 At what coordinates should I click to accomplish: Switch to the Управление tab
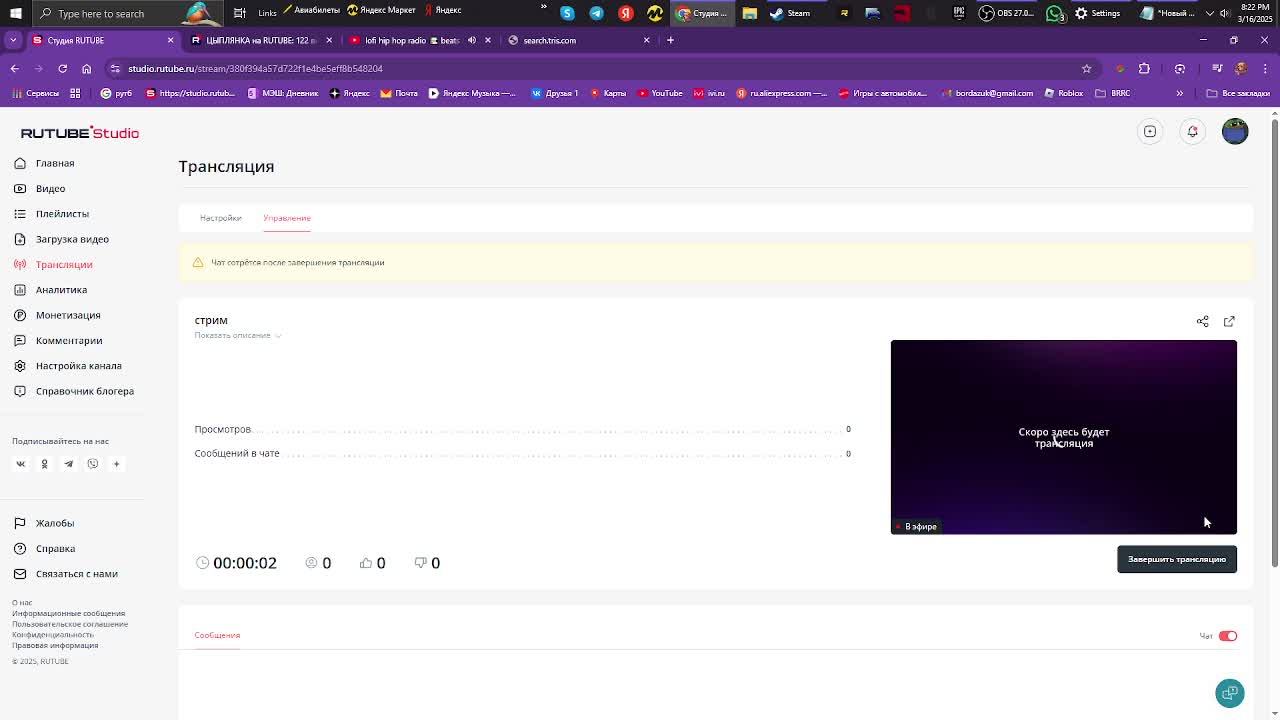[287, 218]
